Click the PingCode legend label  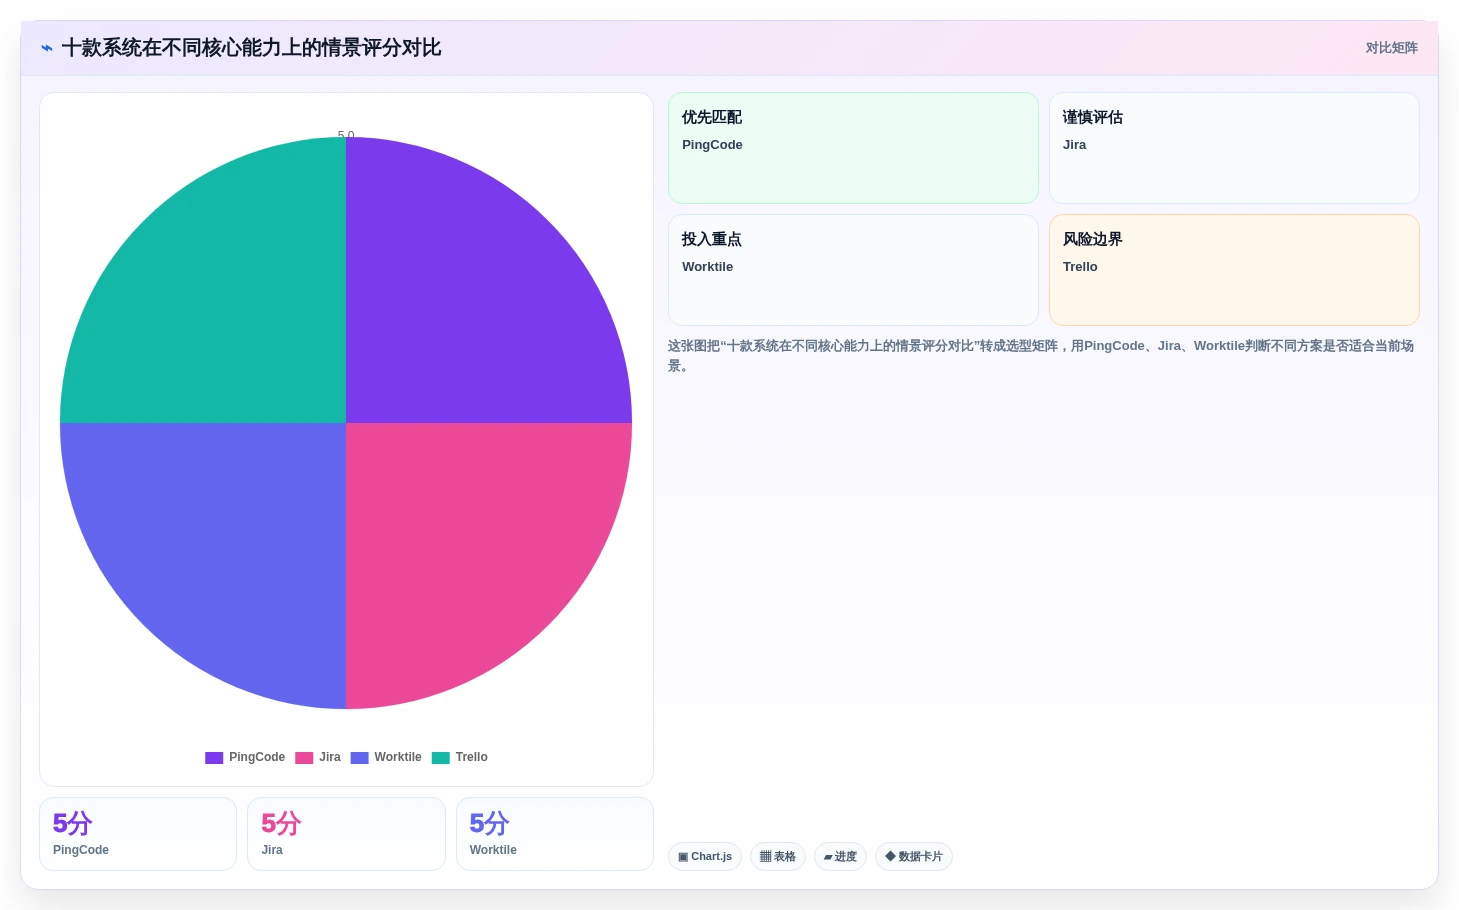[257, 757]
